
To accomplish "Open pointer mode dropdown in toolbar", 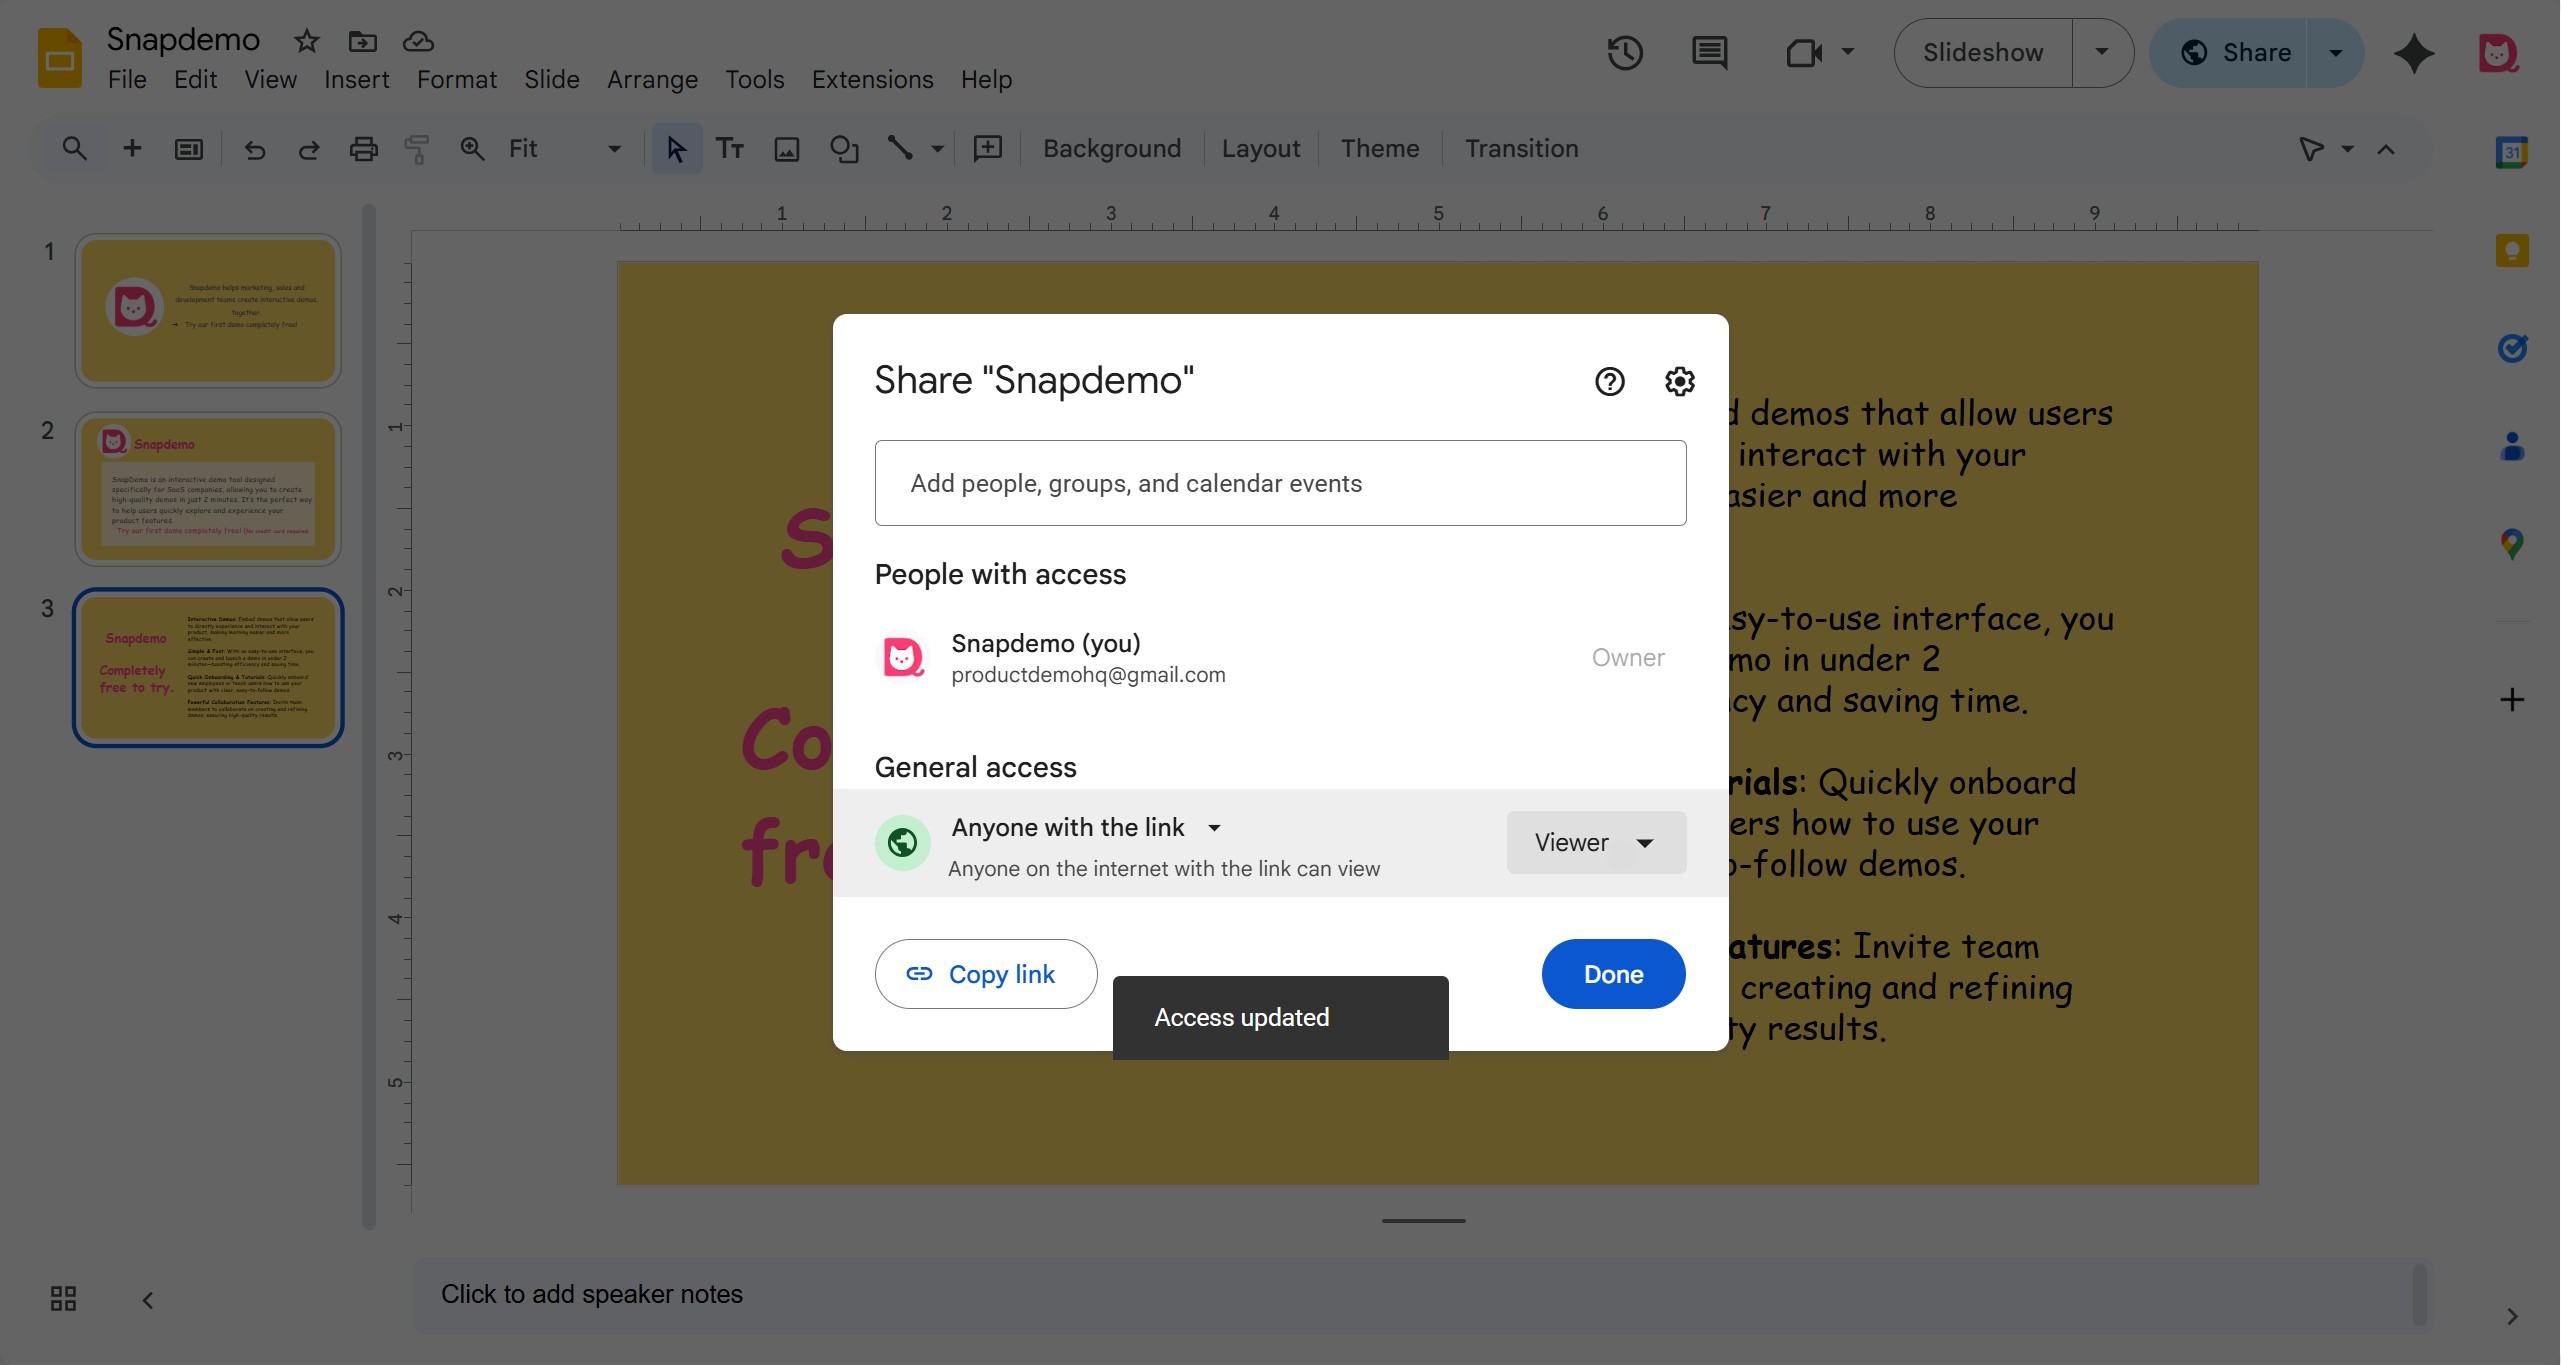I will click(x=2347, y=149).
